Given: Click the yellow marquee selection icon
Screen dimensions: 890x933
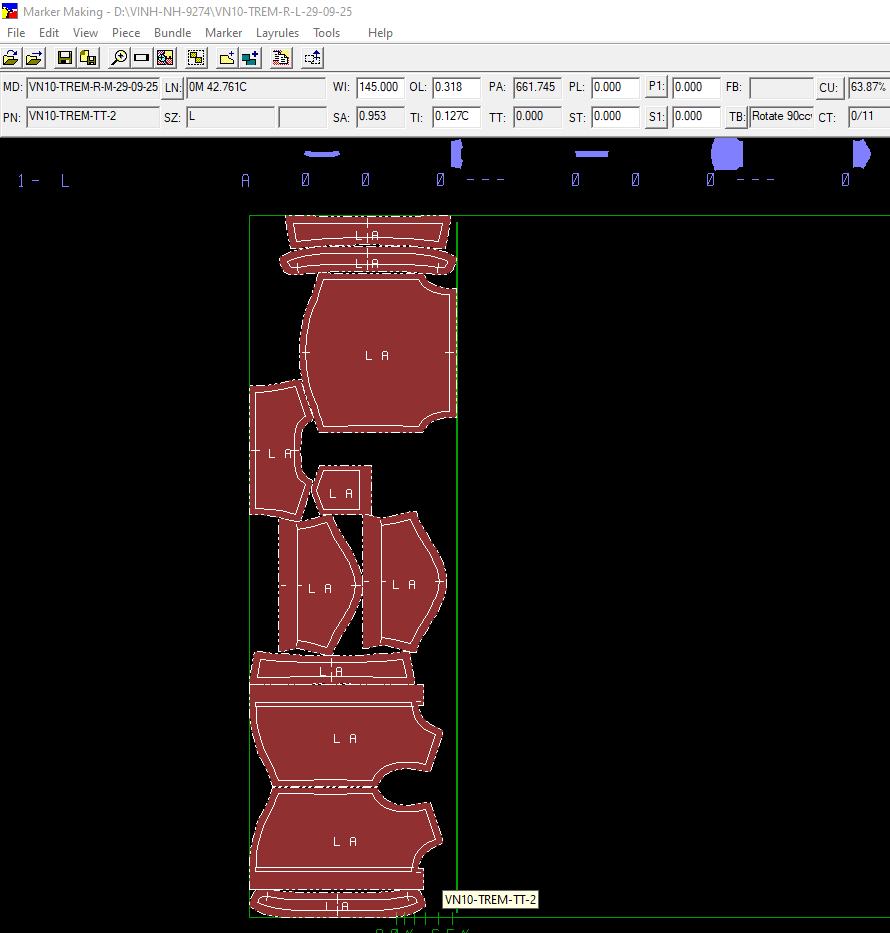Looking at the screenshot, I should 196,58.
